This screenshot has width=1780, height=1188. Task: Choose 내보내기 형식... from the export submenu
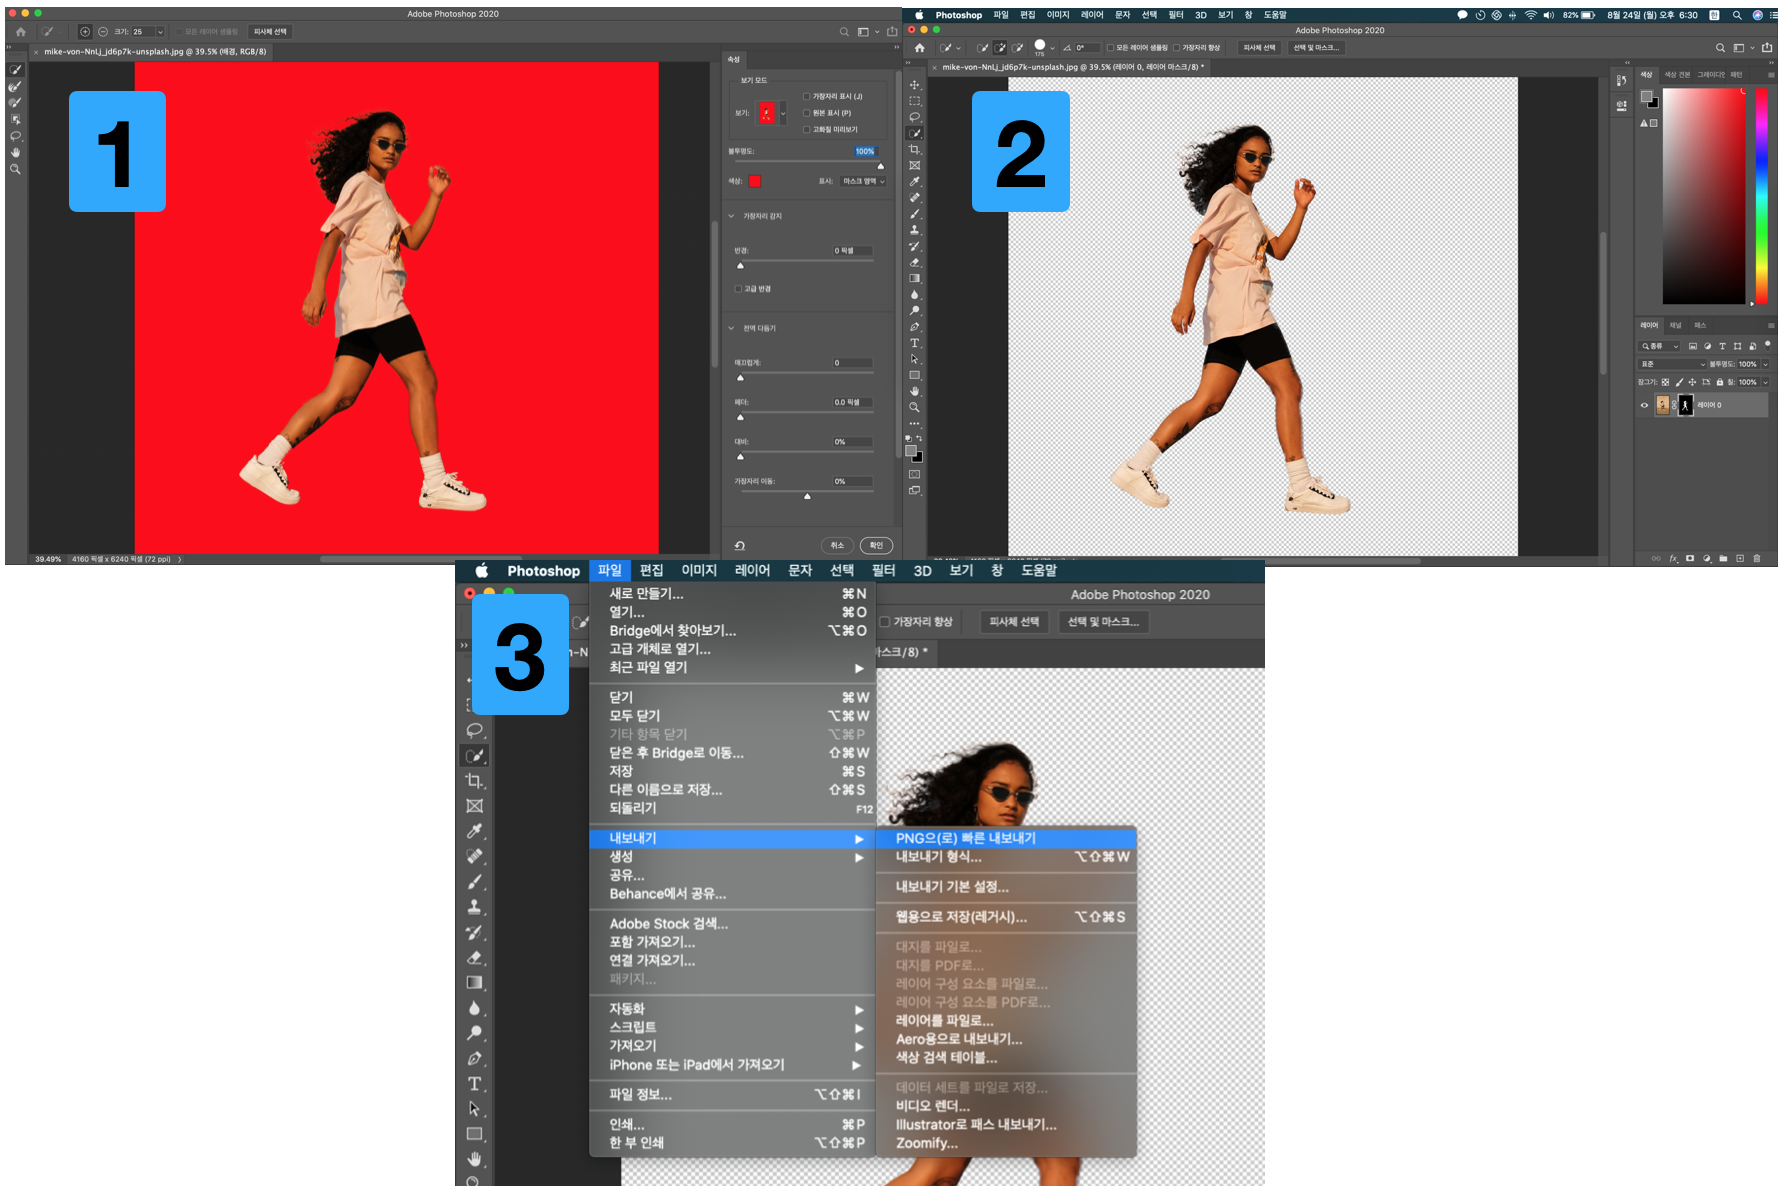(x=1006, y=857)
